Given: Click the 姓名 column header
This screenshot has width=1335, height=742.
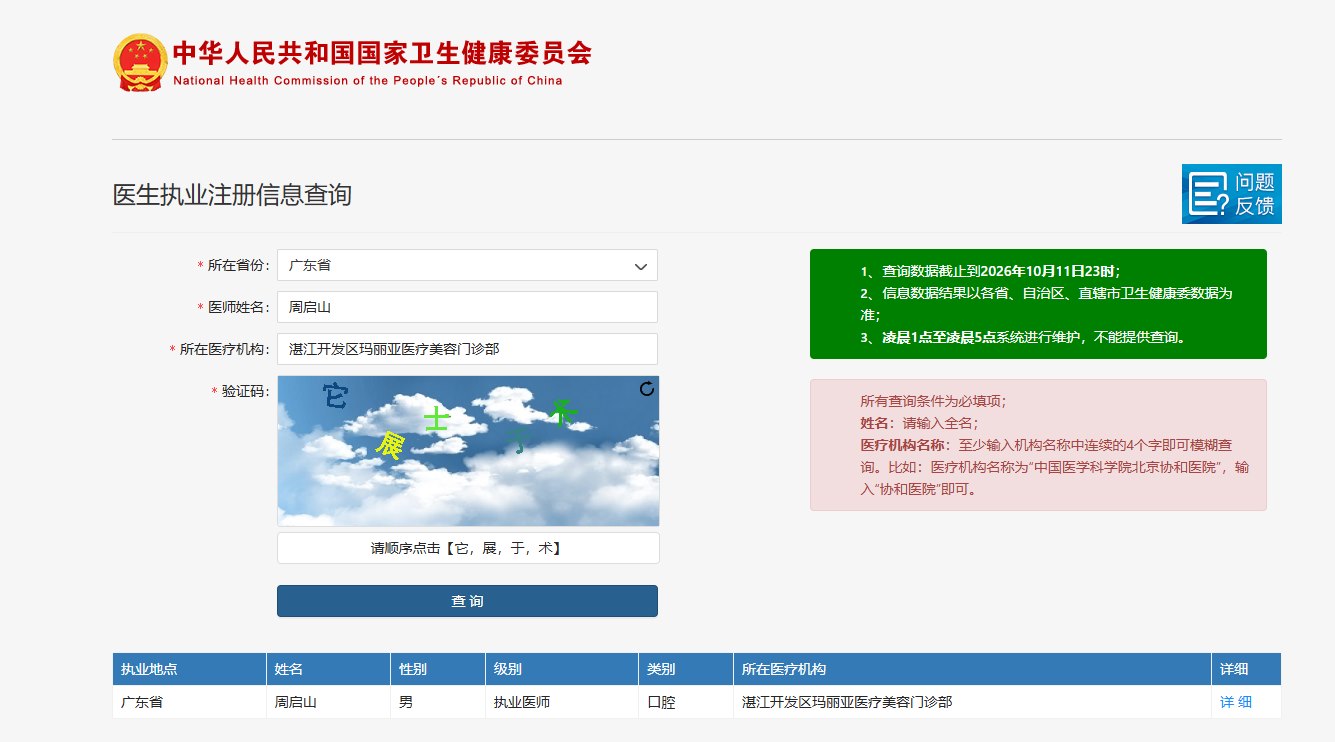Looking at the screenshot, I should coord(328,669).
